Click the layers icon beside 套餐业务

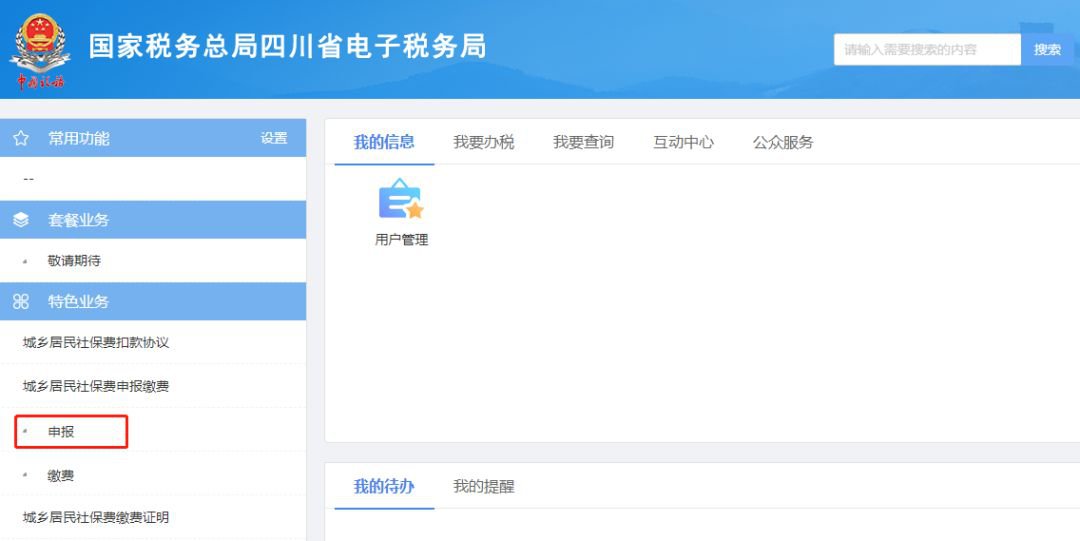[x=21, y=220]
